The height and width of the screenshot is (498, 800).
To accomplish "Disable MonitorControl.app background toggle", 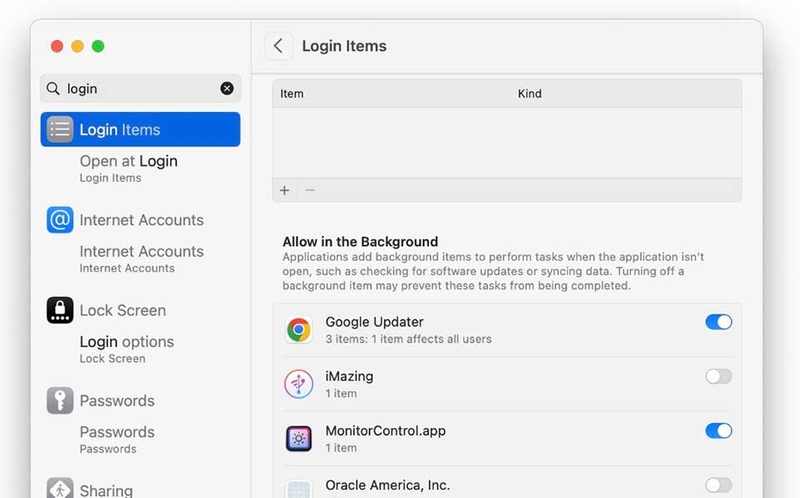I will (719, 431).
